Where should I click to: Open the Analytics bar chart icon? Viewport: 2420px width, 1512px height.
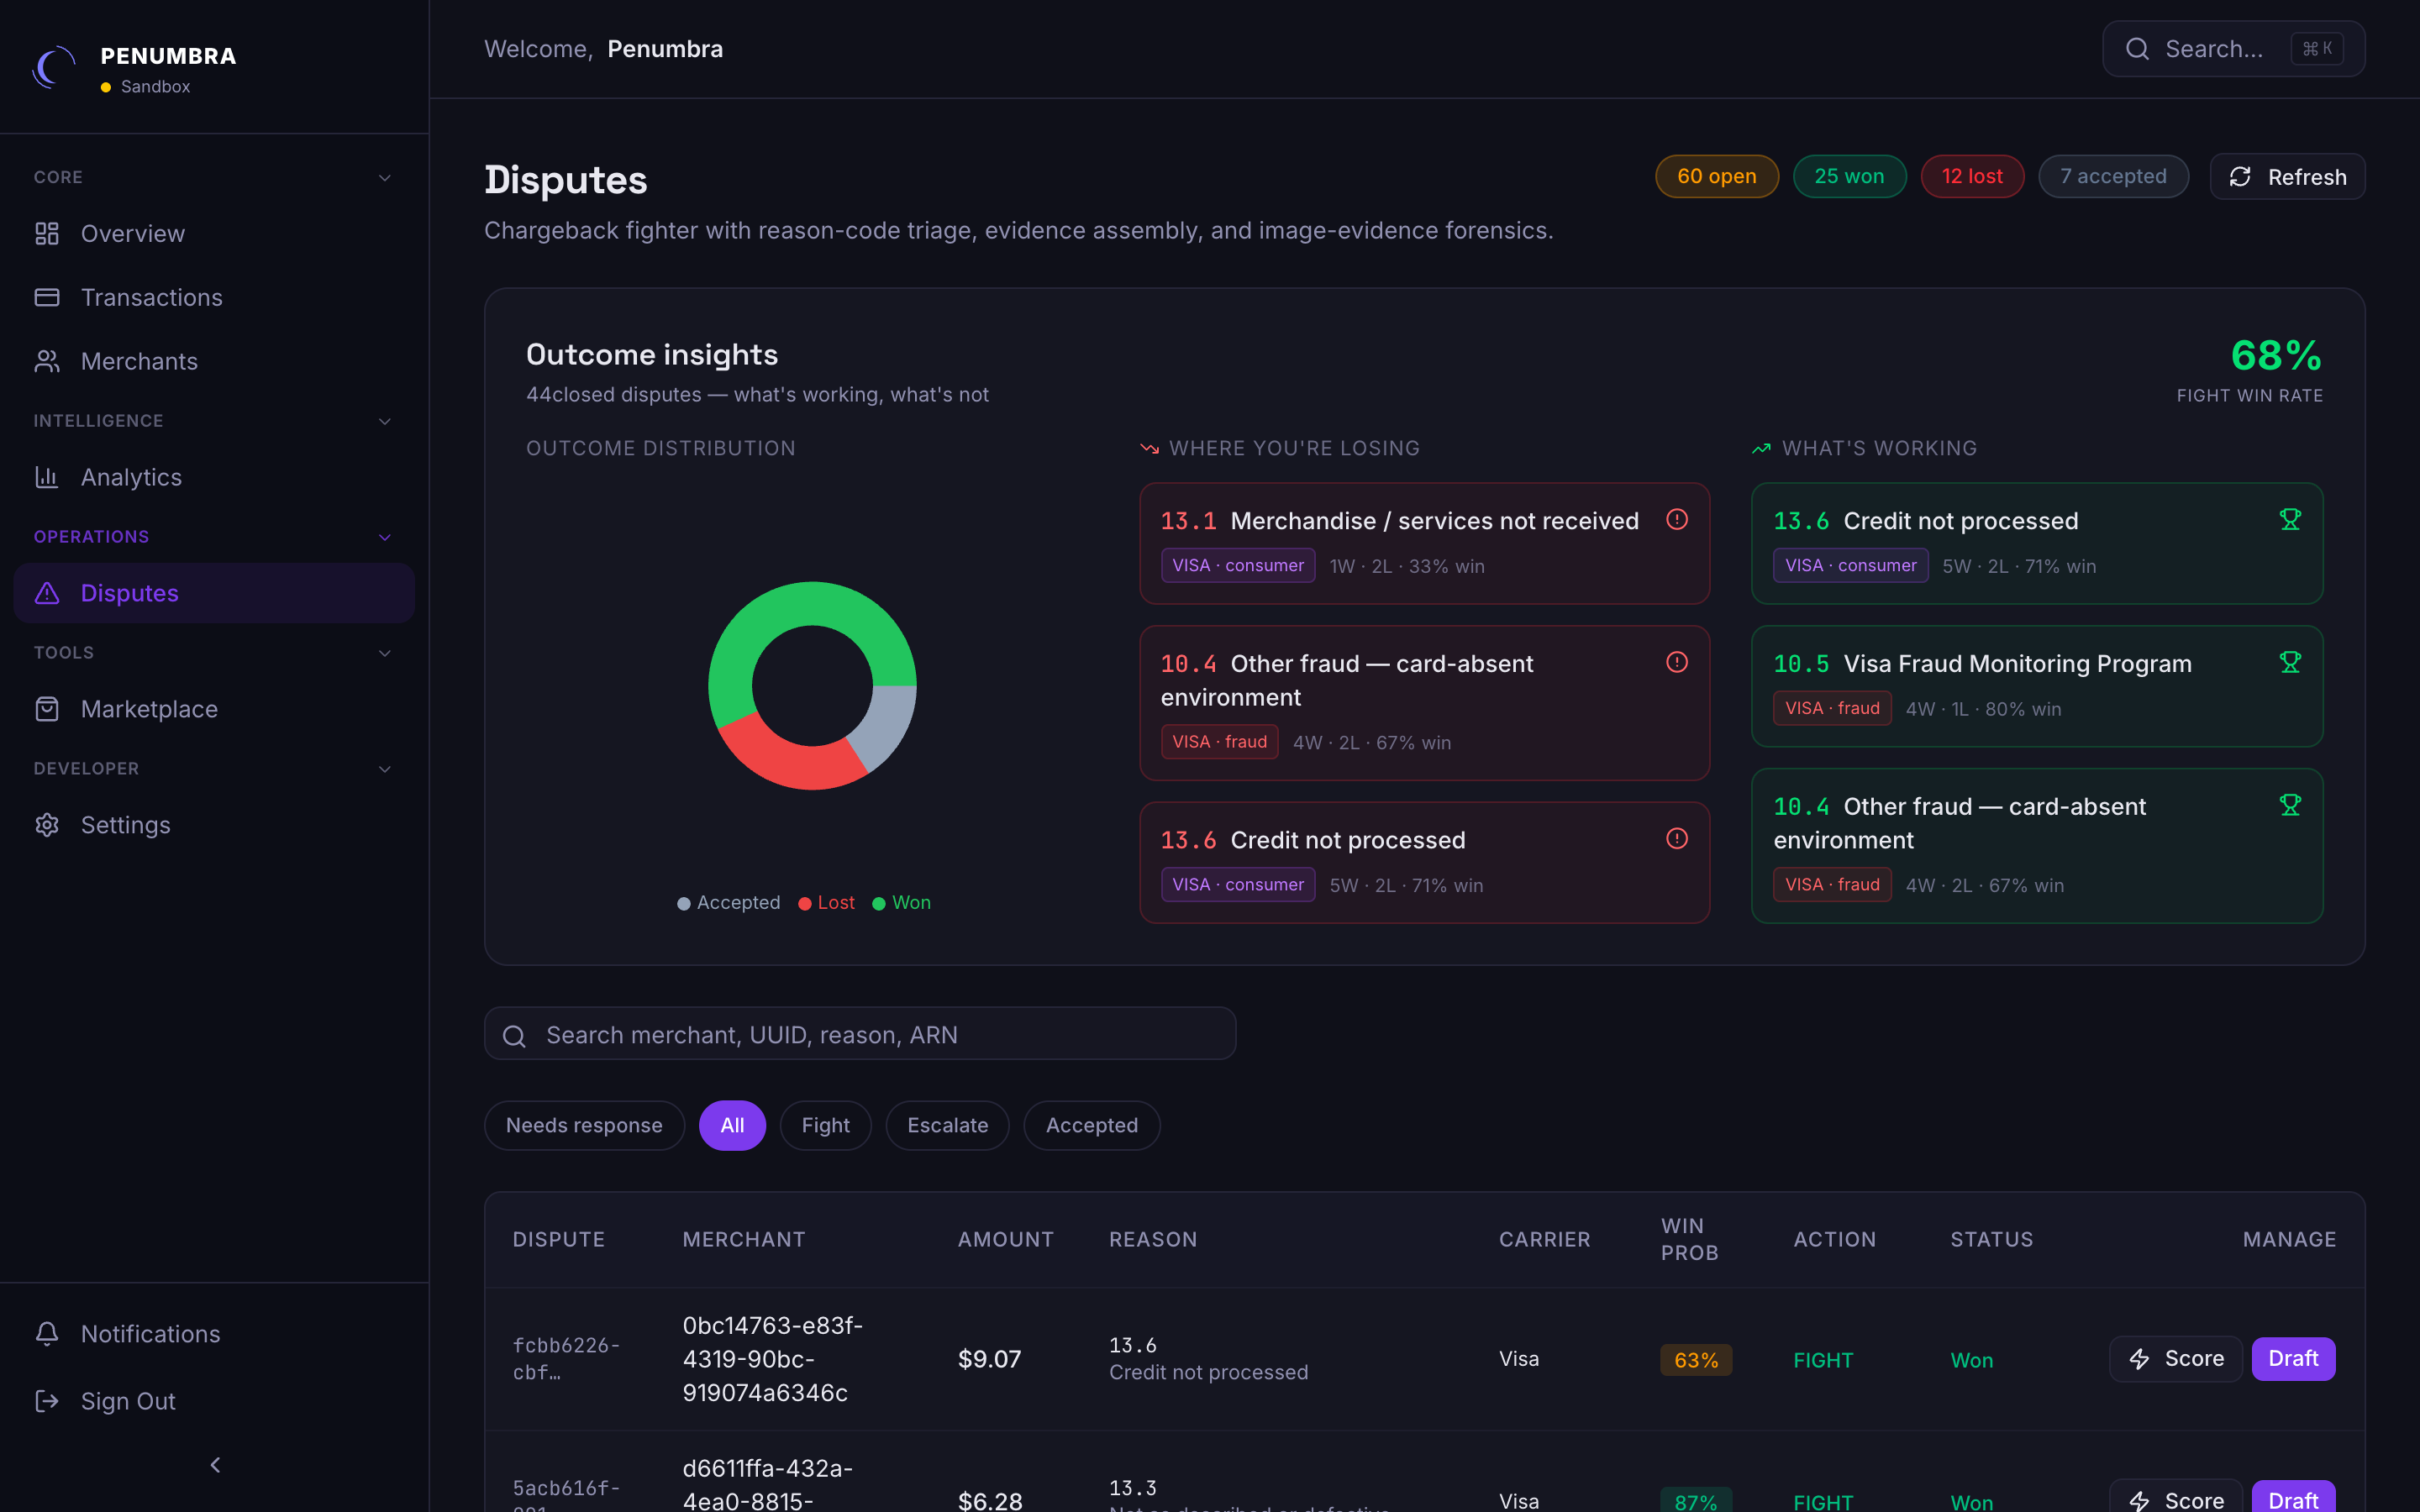click(47, 477)
